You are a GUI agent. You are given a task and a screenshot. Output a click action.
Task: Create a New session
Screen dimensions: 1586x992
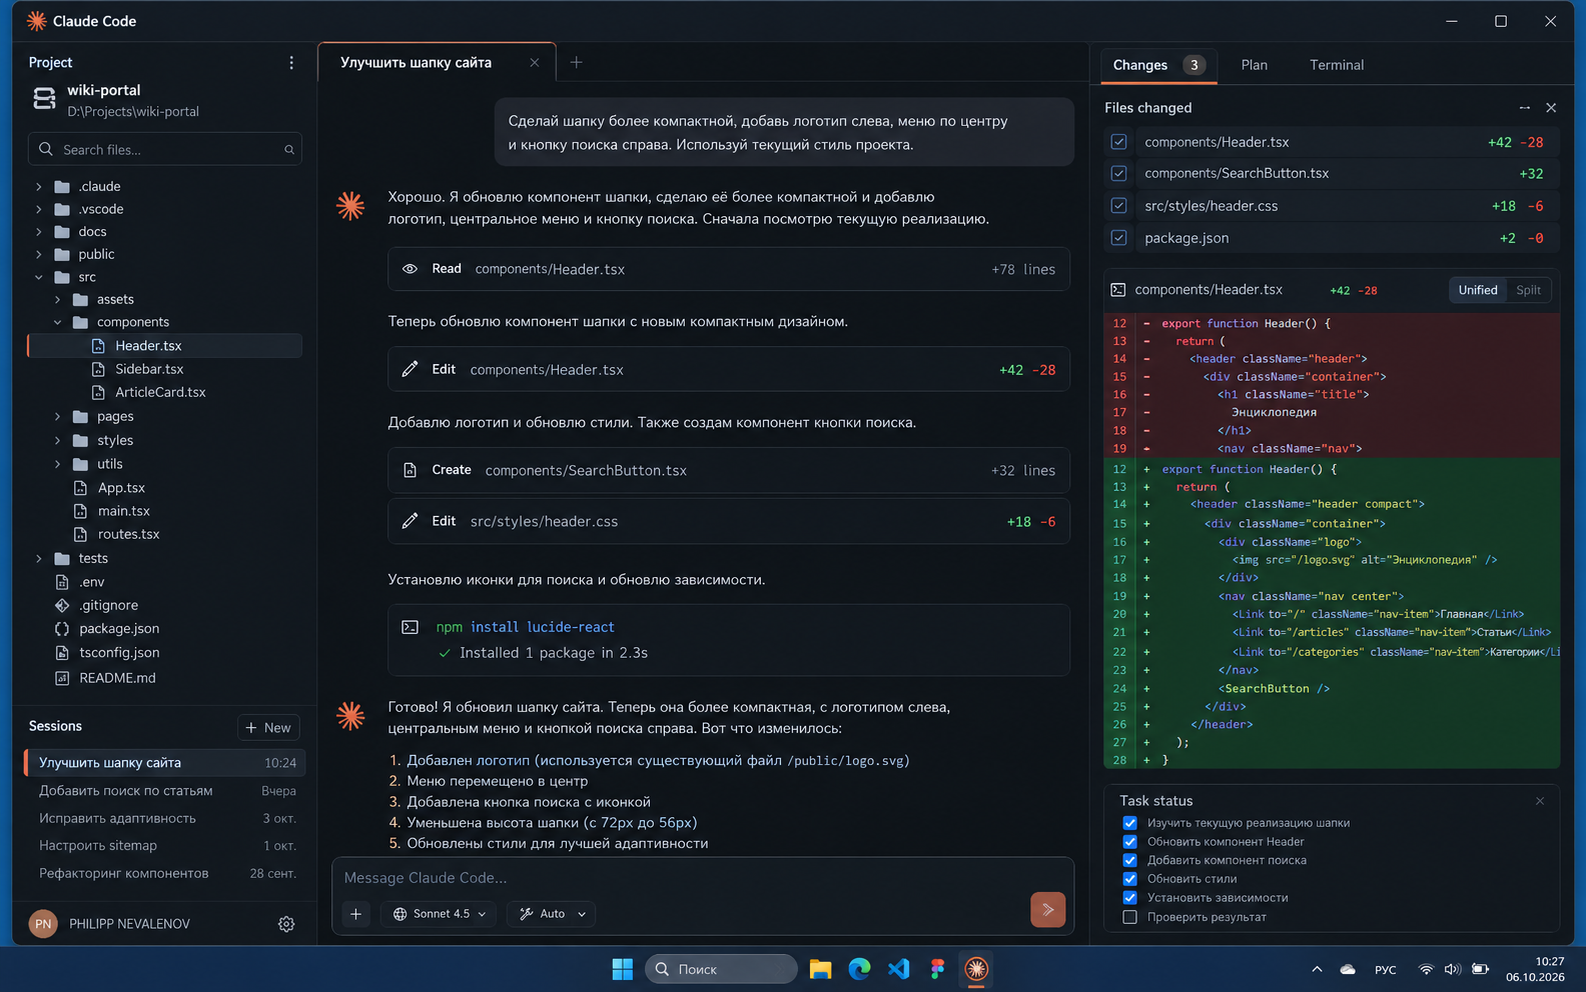(x=268, y=727)
